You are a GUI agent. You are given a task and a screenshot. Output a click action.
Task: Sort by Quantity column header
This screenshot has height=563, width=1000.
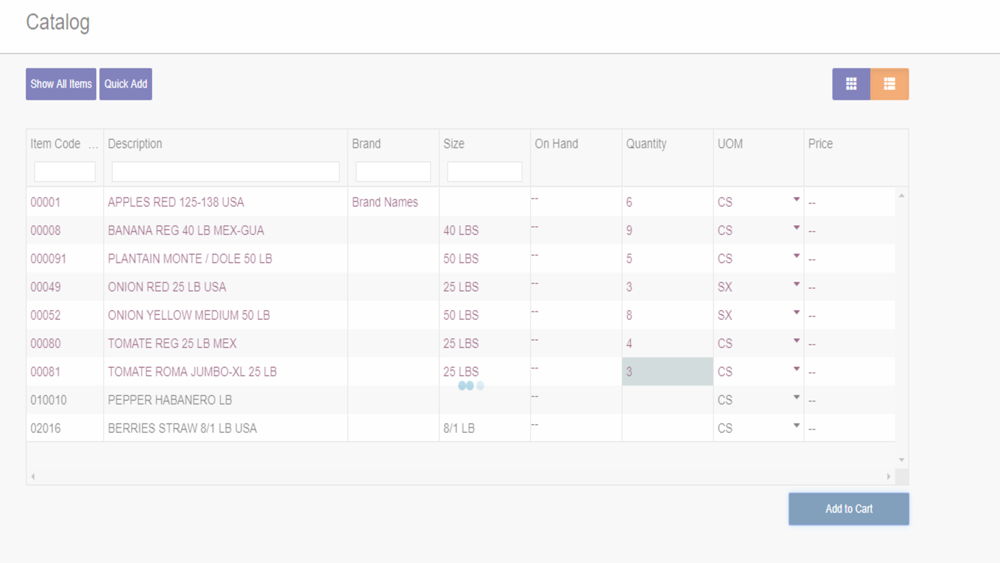click(x=646, y=144)
